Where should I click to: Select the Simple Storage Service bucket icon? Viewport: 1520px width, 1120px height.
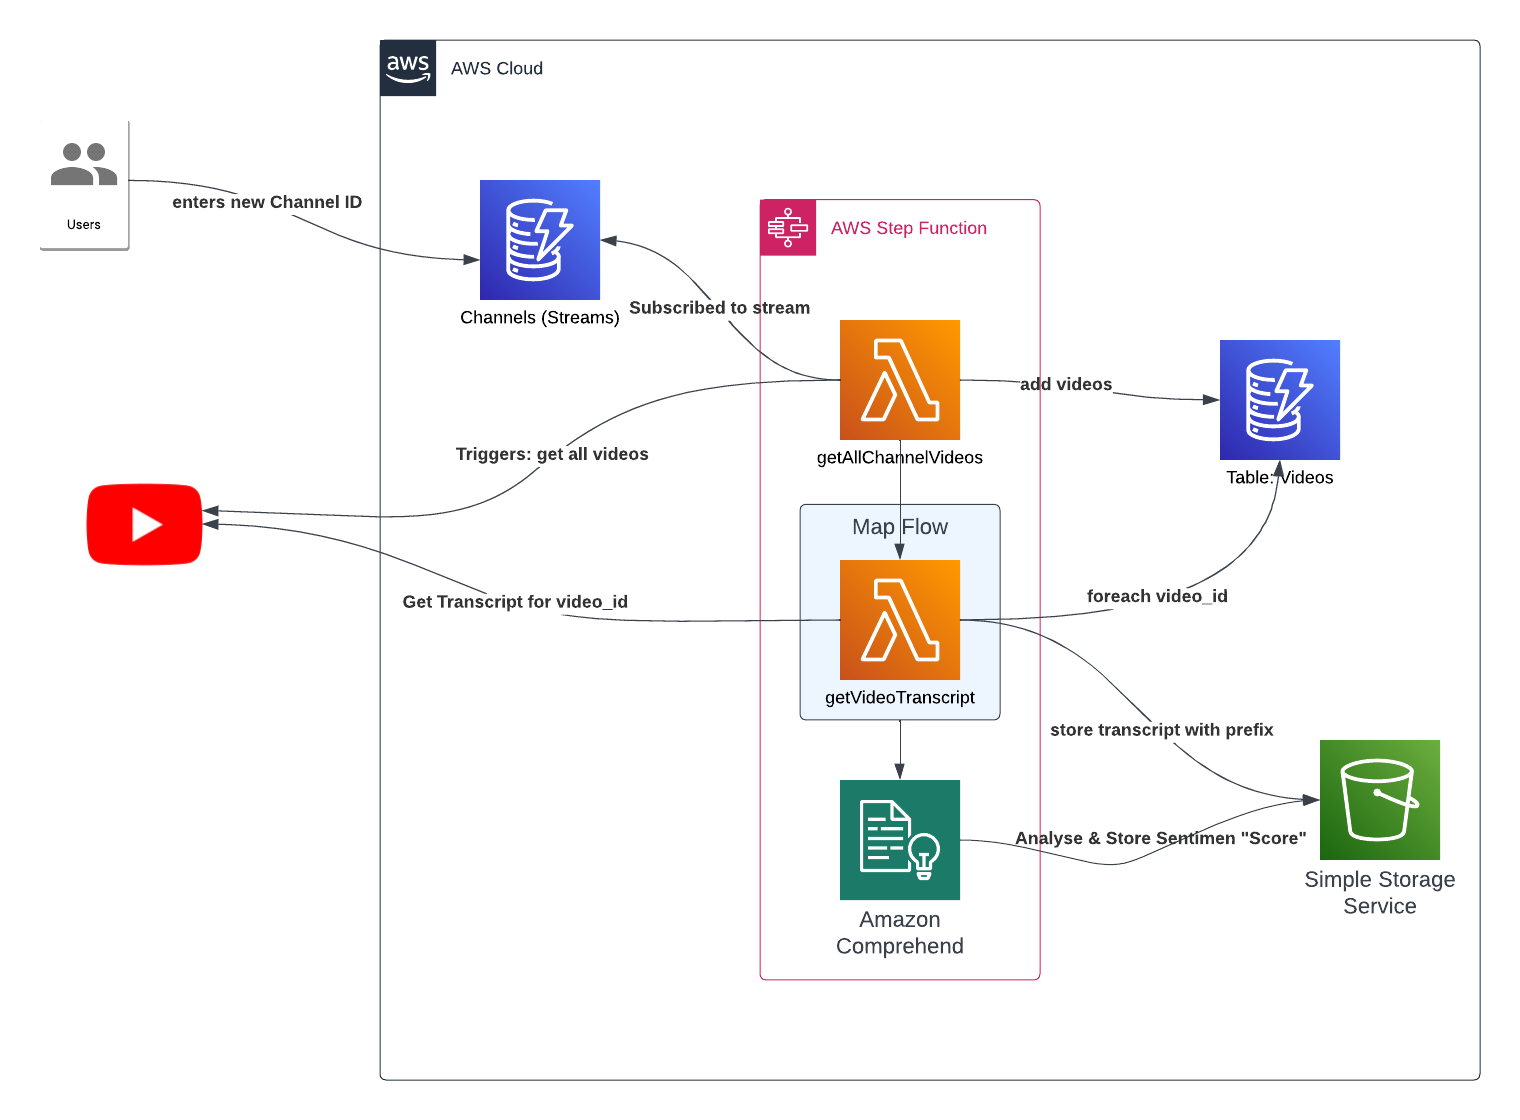click(x=1380, y=800)
